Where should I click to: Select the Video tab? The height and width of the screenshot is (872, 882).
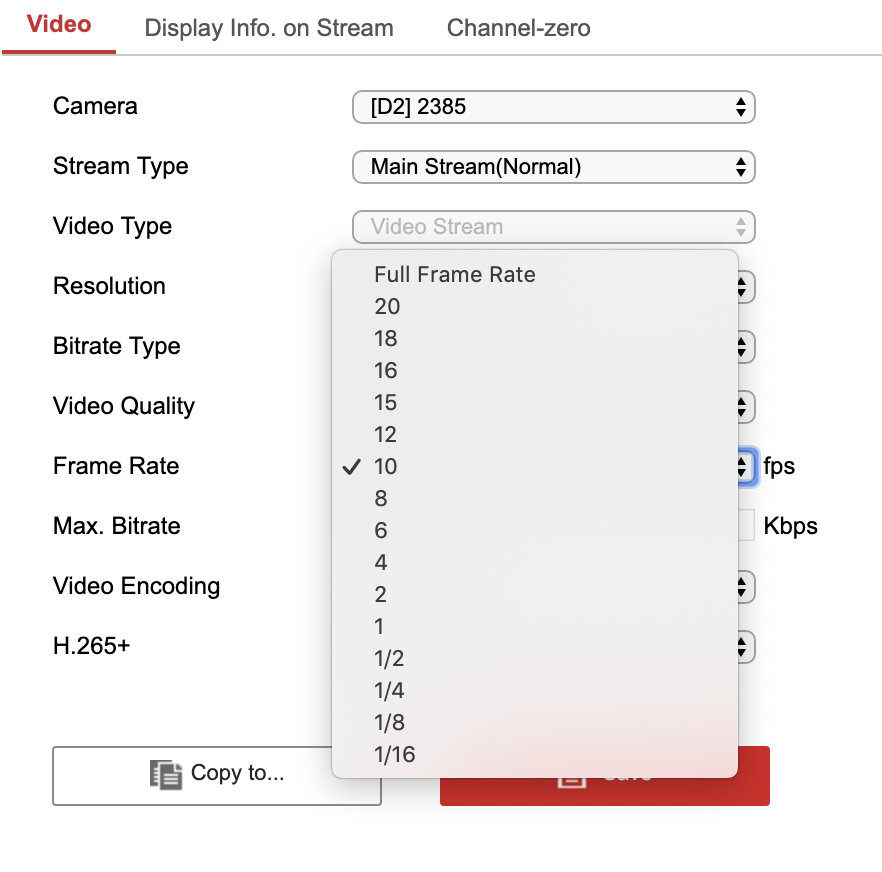pyautogui.click(x=57, y=25)
